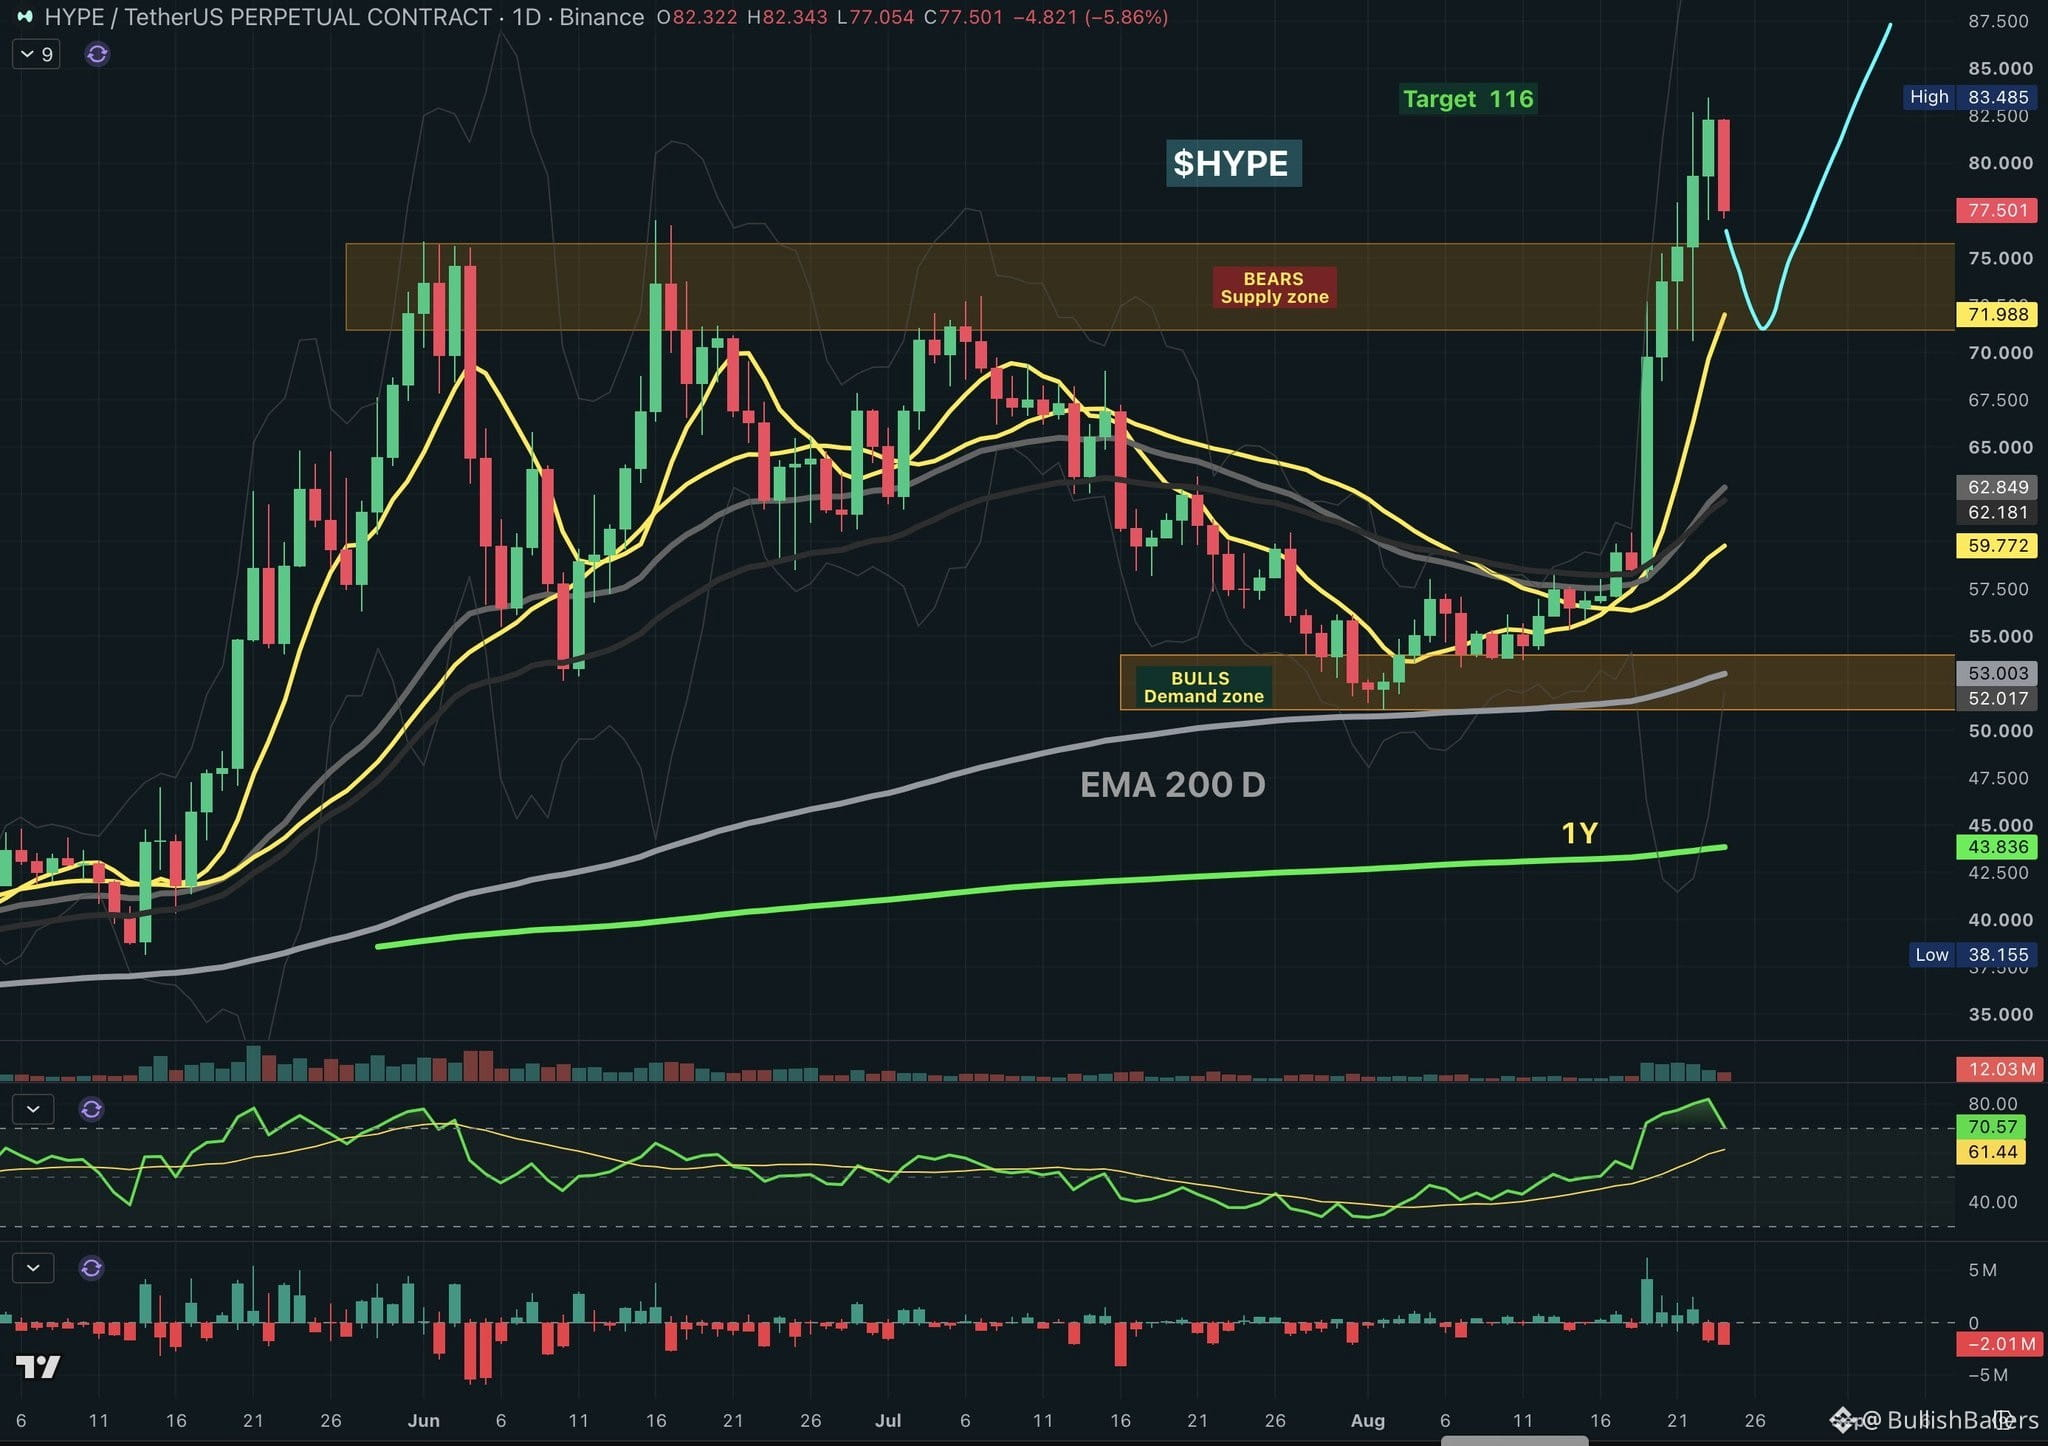Image resolution: width=2048 pixels, height=1446 pixels.
Task: Collapse the volume delta pane legend chevron
Action: tap(33, 1268)
